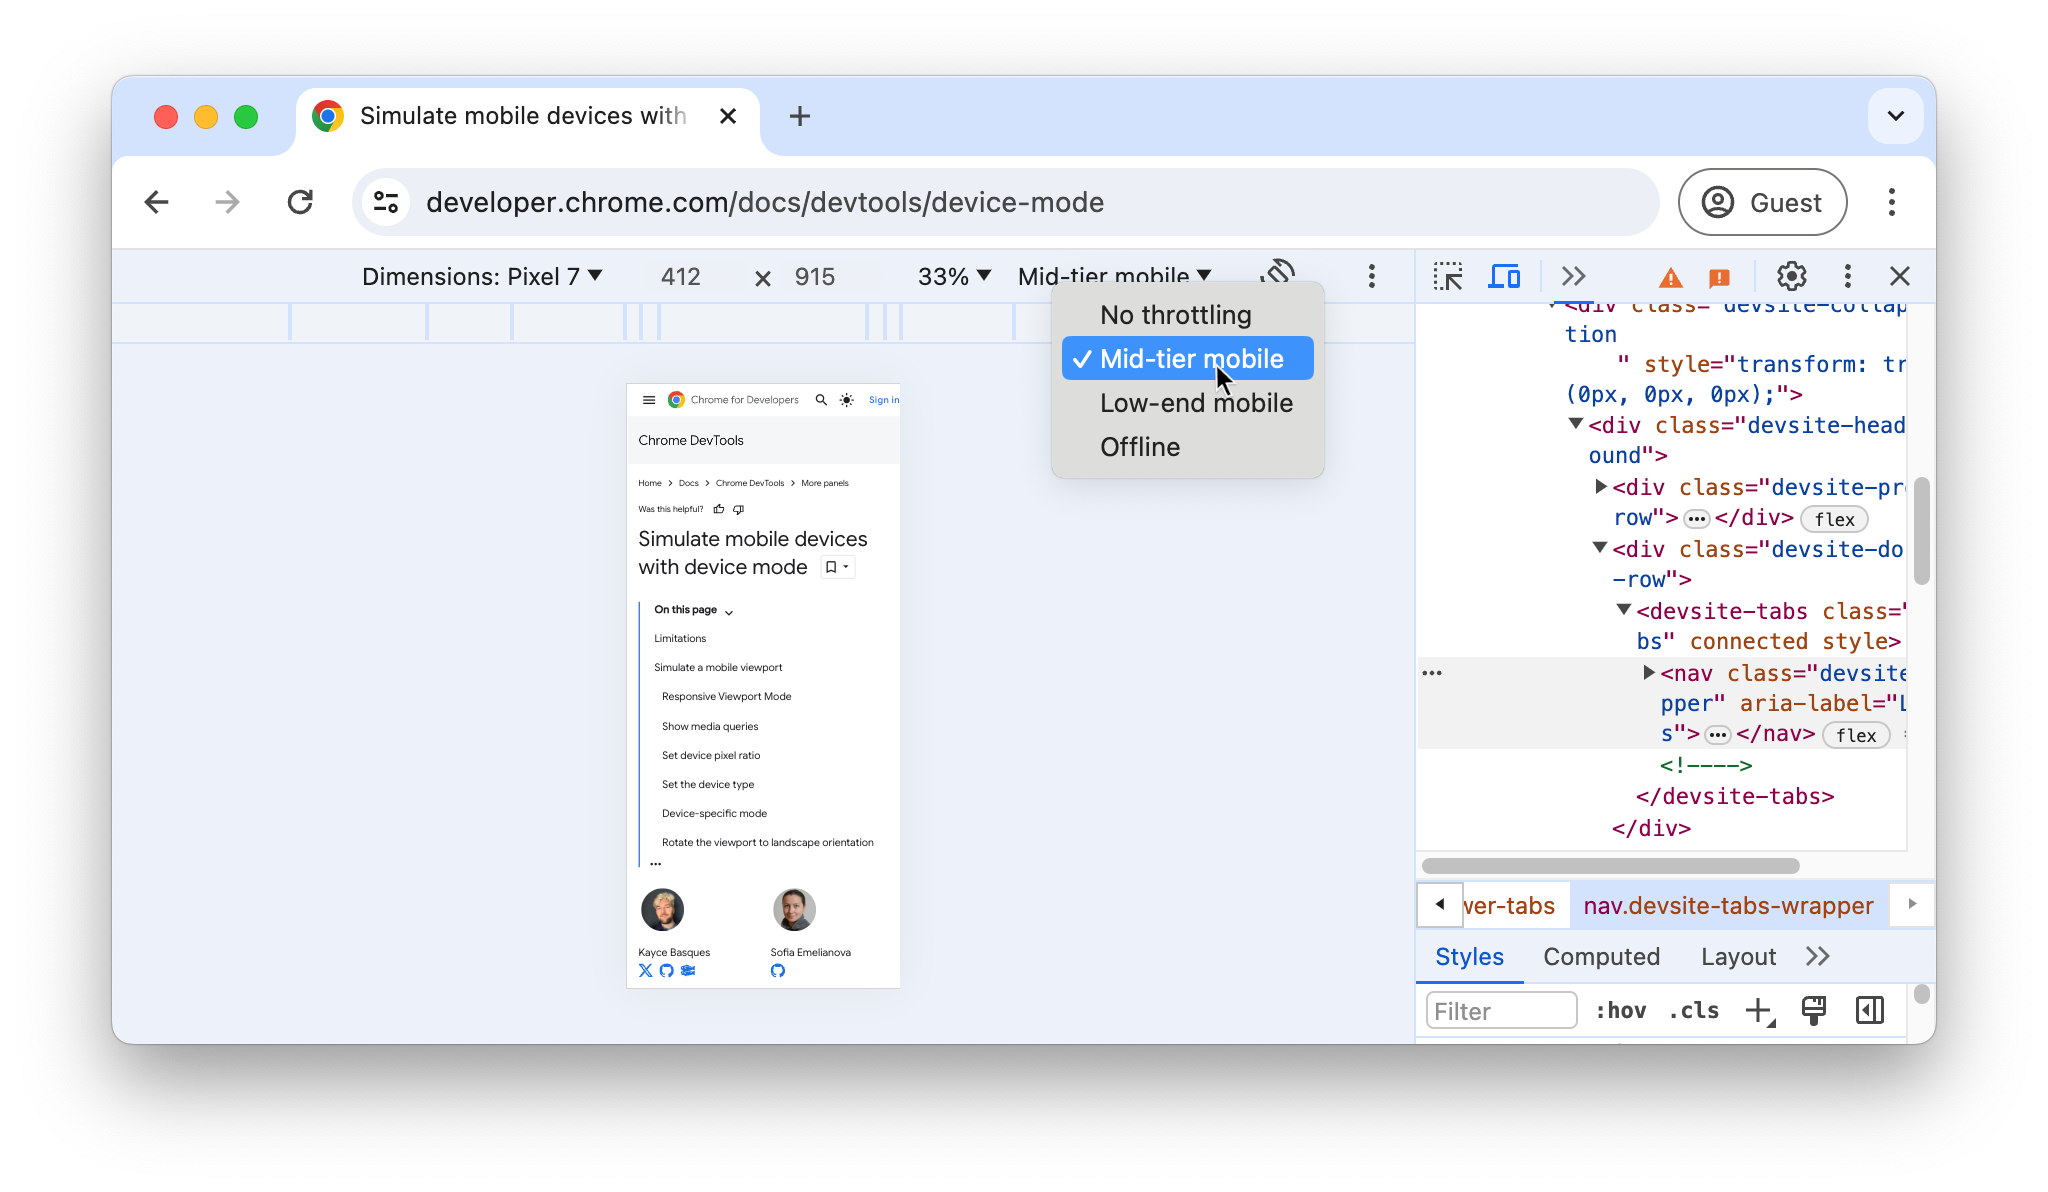Viewport: 2048px width, 1192px height.
Task: Click the DevTools settings gear icon
Action: click(x=1791, y=275)
